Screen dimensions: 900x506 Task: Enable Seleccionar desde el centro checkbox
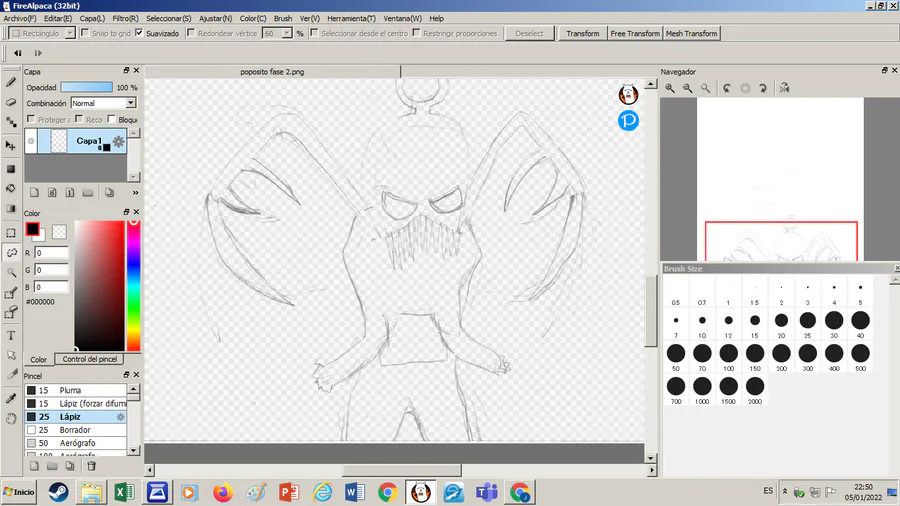point(315,33)
